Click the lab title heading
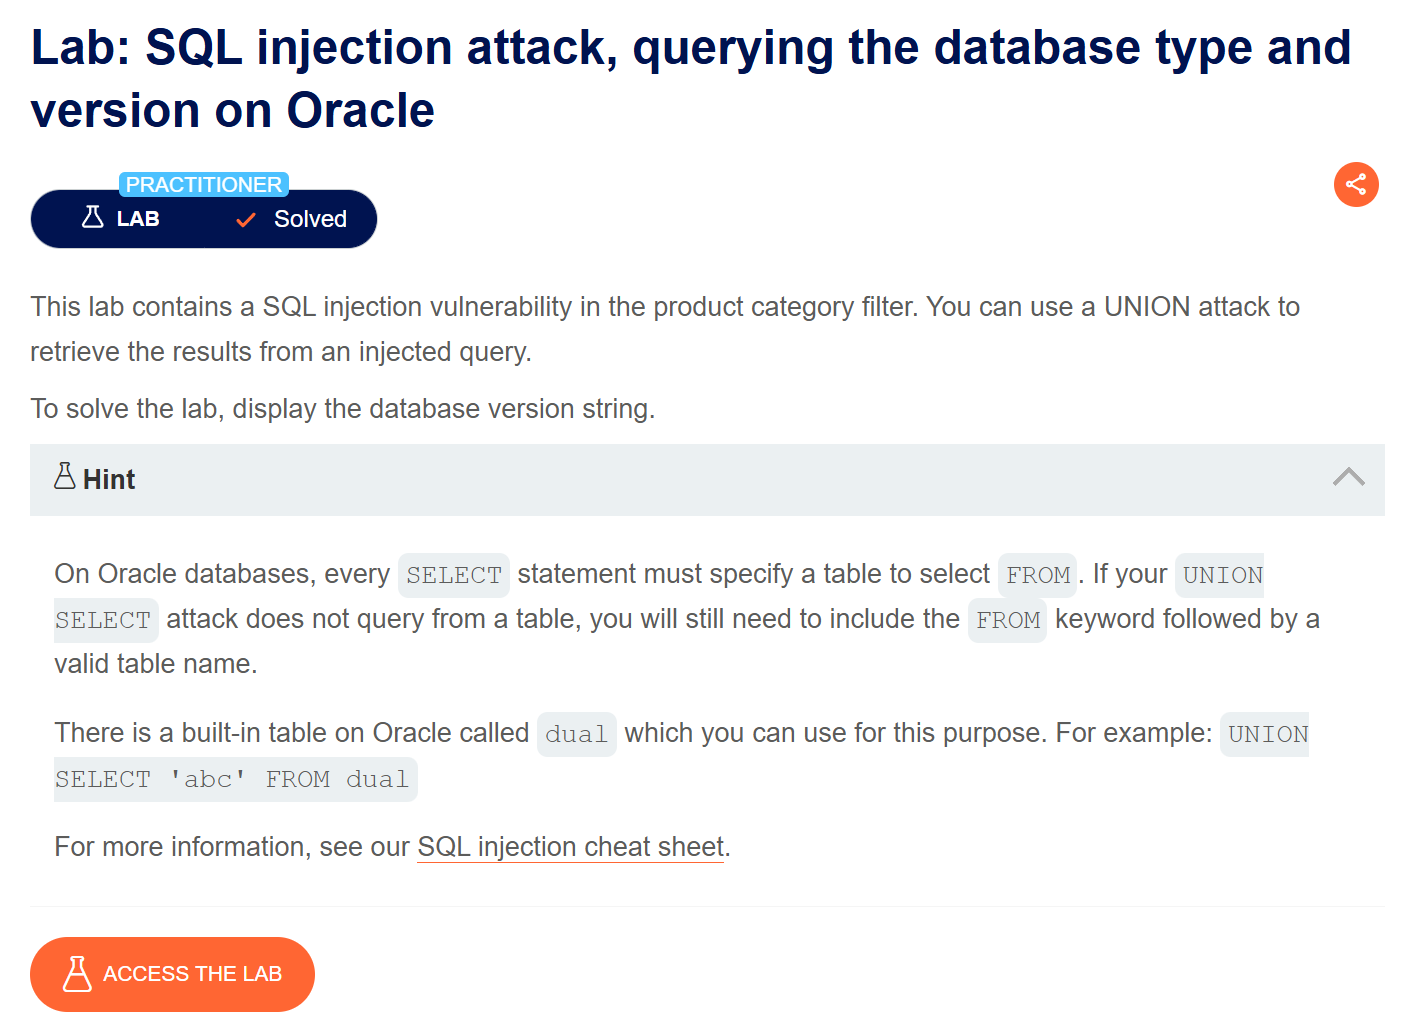The width and height of the screenshot is (1404, 1022). point(691,79)
